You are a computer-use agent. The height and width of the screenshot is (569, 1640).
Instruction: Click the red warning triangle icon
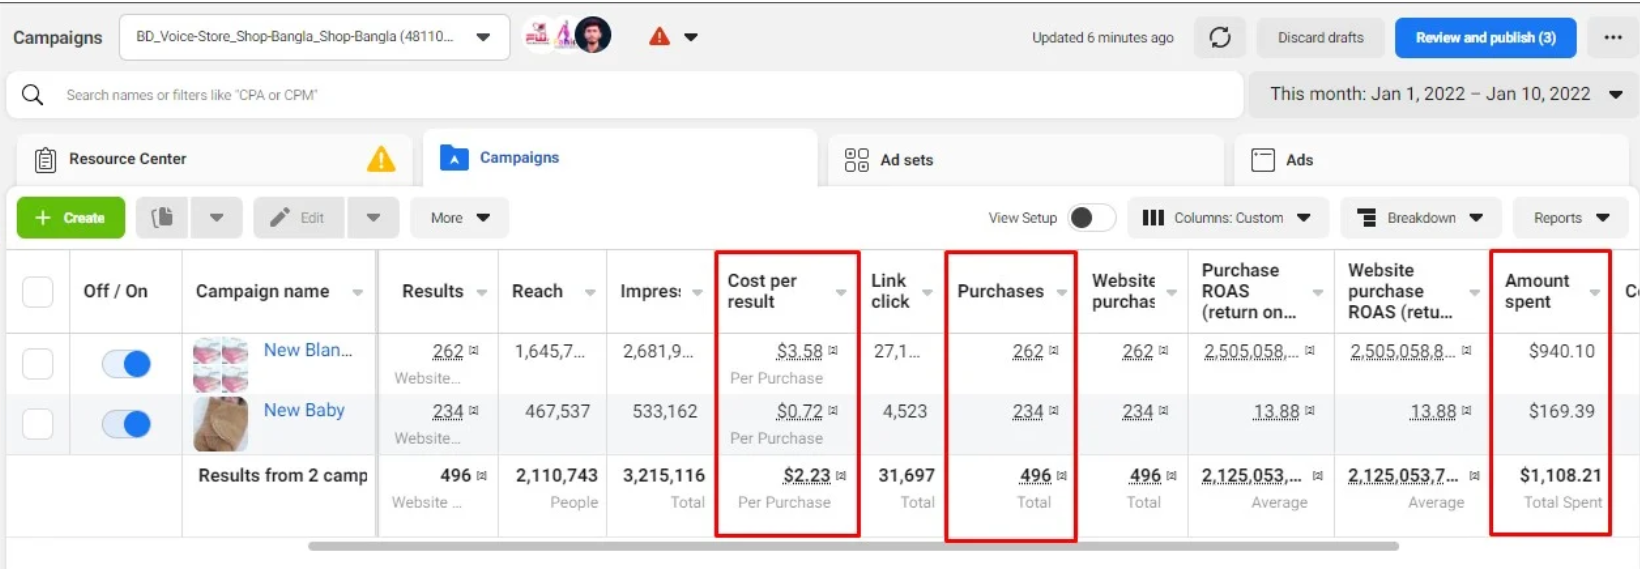pyautogui.click(x=659, y=37)
